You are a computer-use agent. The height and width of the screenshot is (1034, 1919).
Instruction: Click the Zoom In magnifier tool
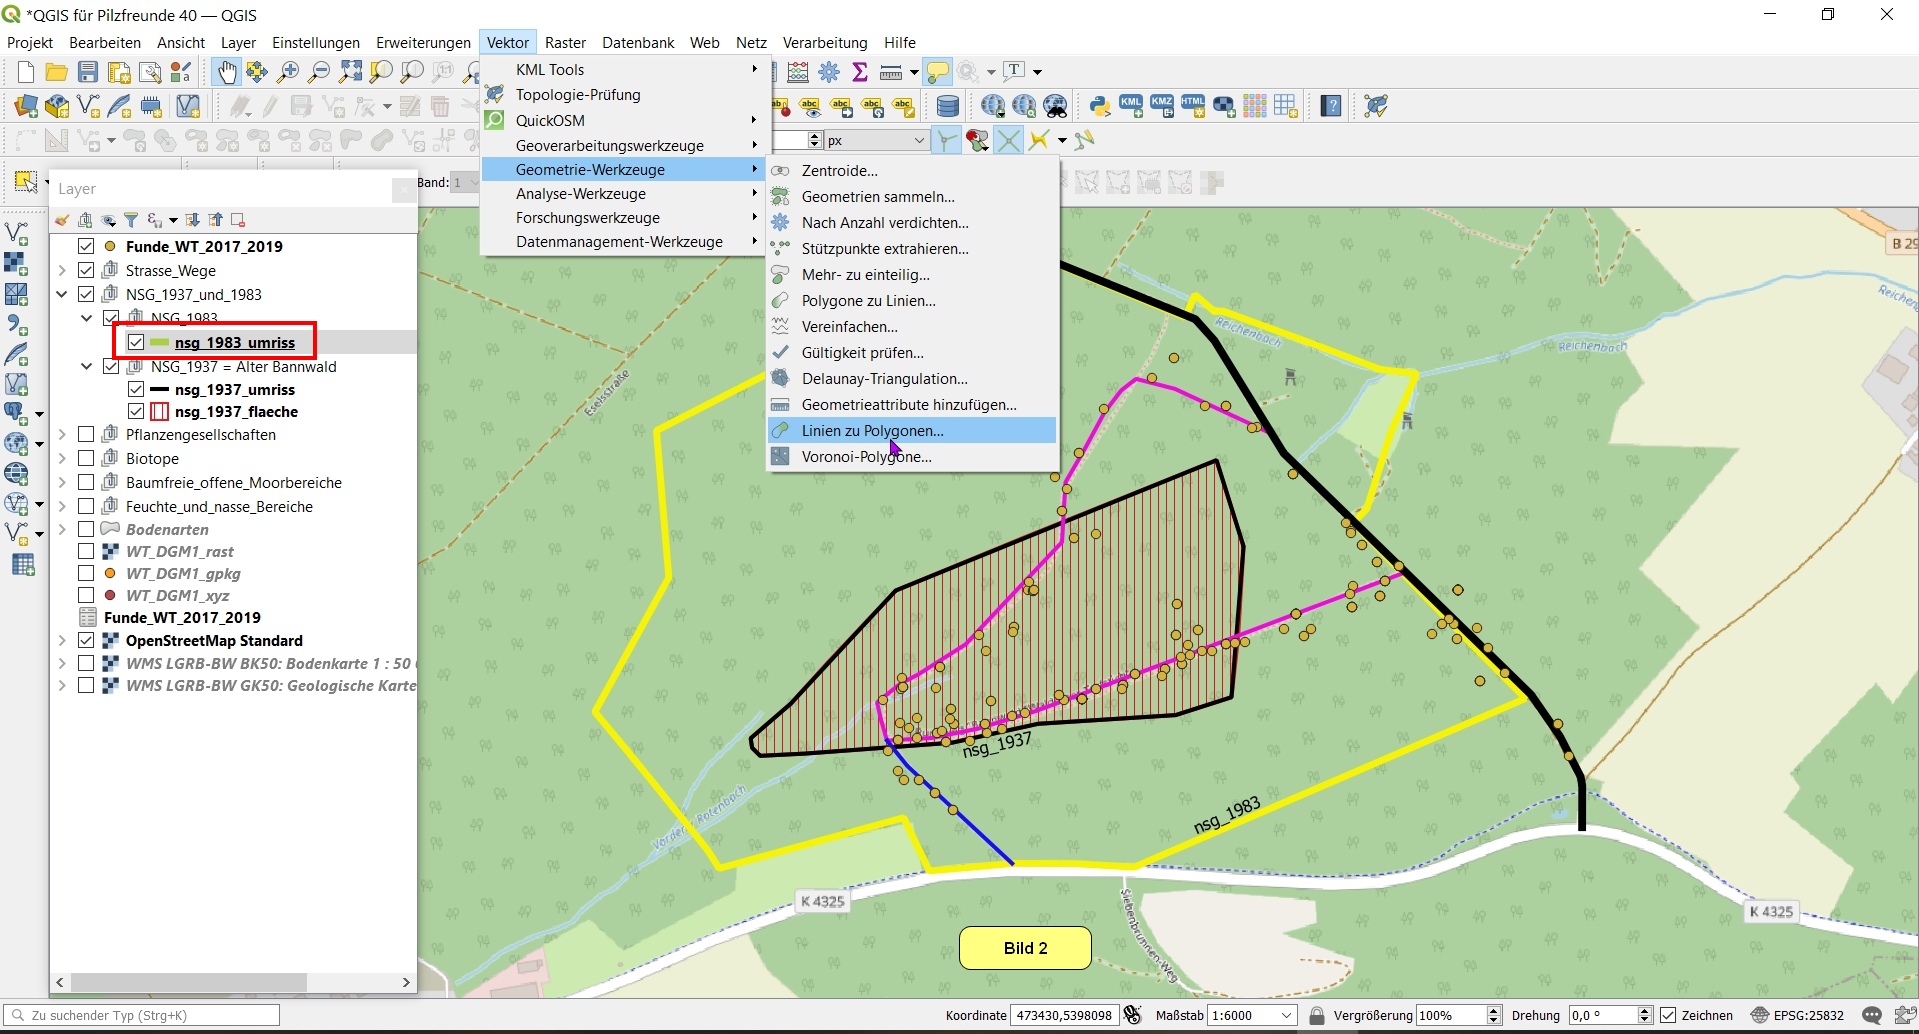point(288,72)
